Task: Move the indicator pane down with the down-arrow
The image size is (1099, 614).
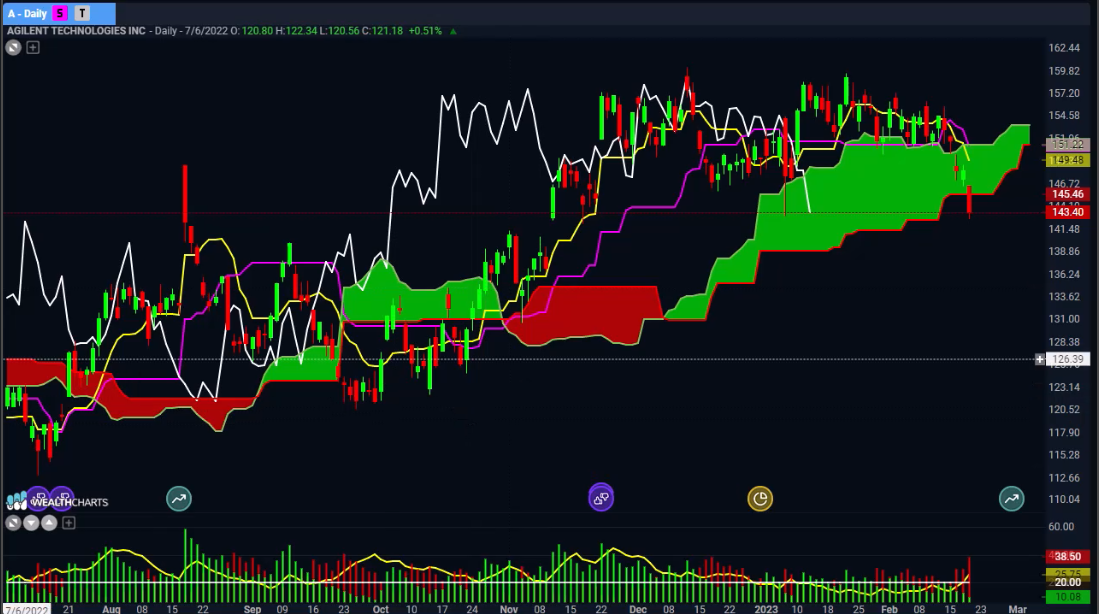Action: point(31,523)
